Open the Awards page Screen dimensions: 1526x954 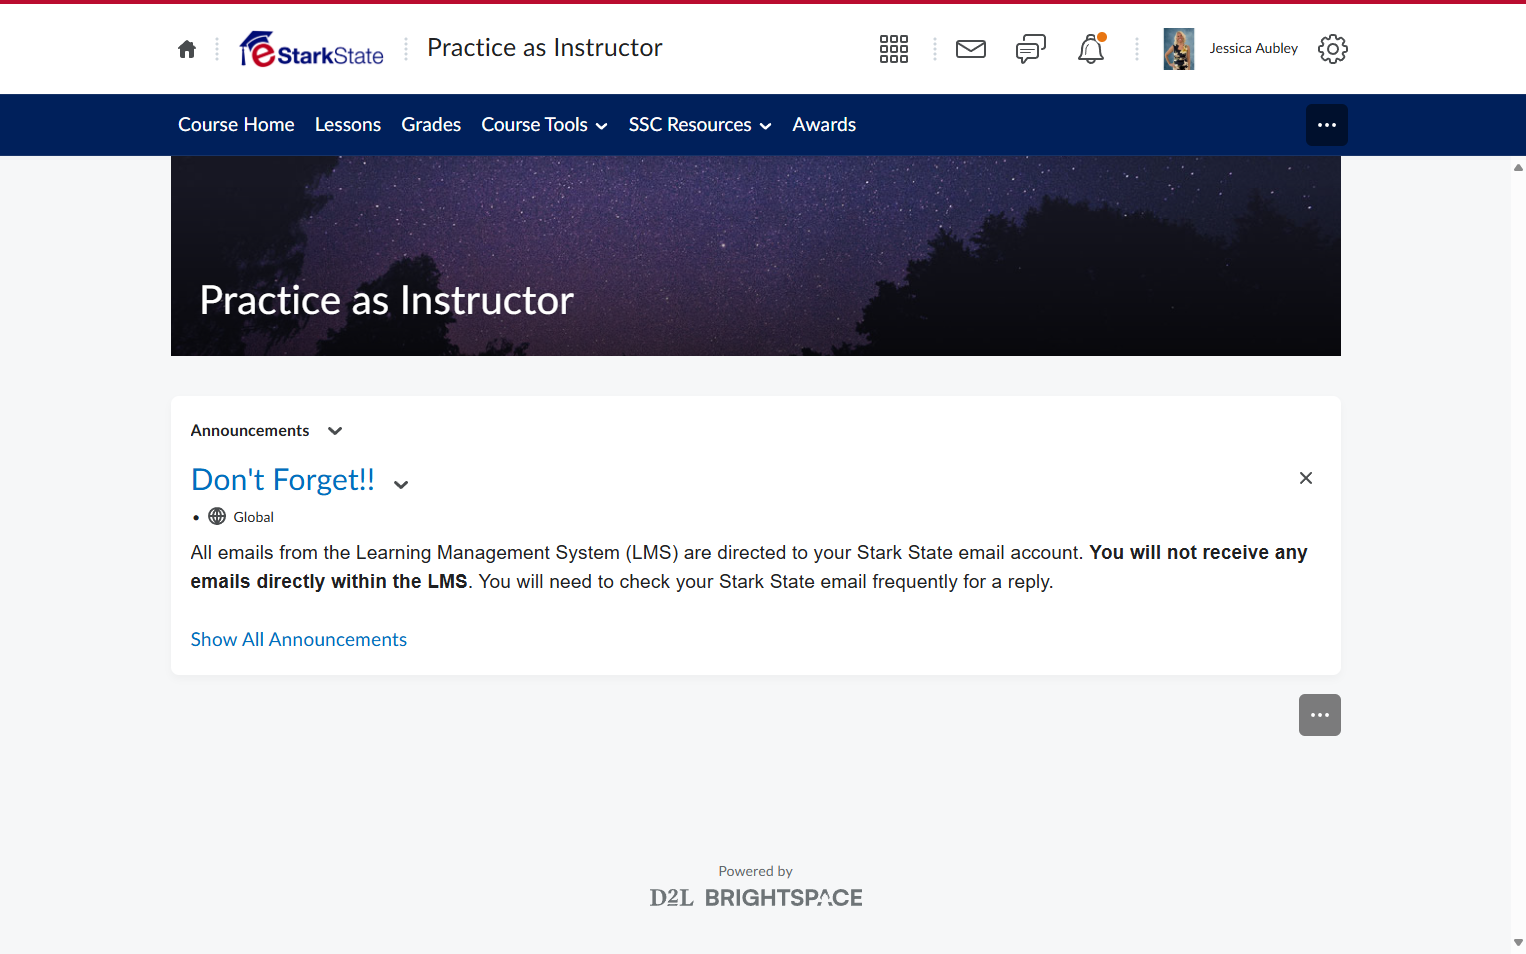[824, 125]
